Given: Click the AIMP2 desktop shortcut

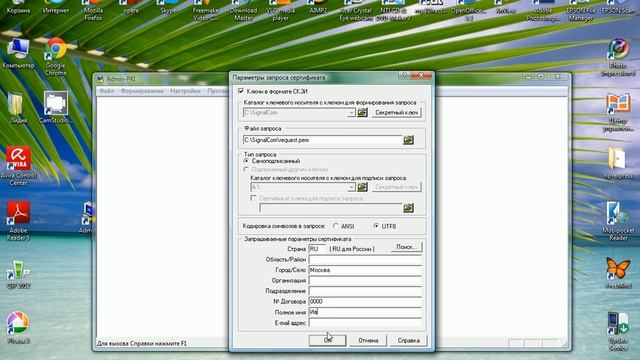Looking at the screenshot, I should pos(318,8).
